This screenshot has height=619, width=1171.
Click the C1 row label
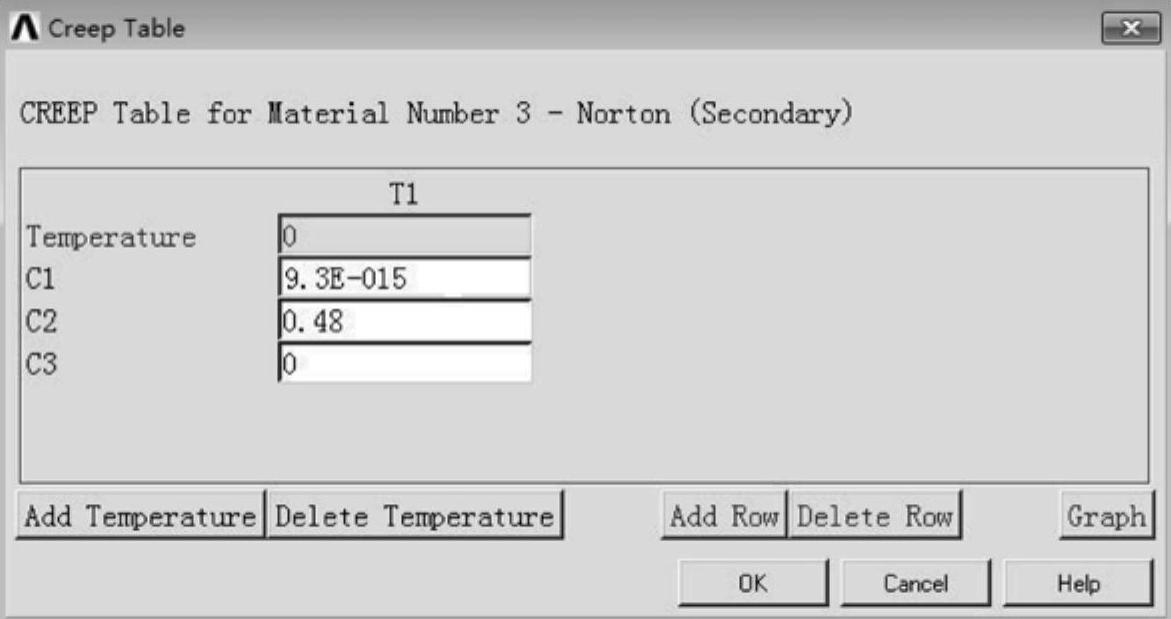[x=40, y=280]
